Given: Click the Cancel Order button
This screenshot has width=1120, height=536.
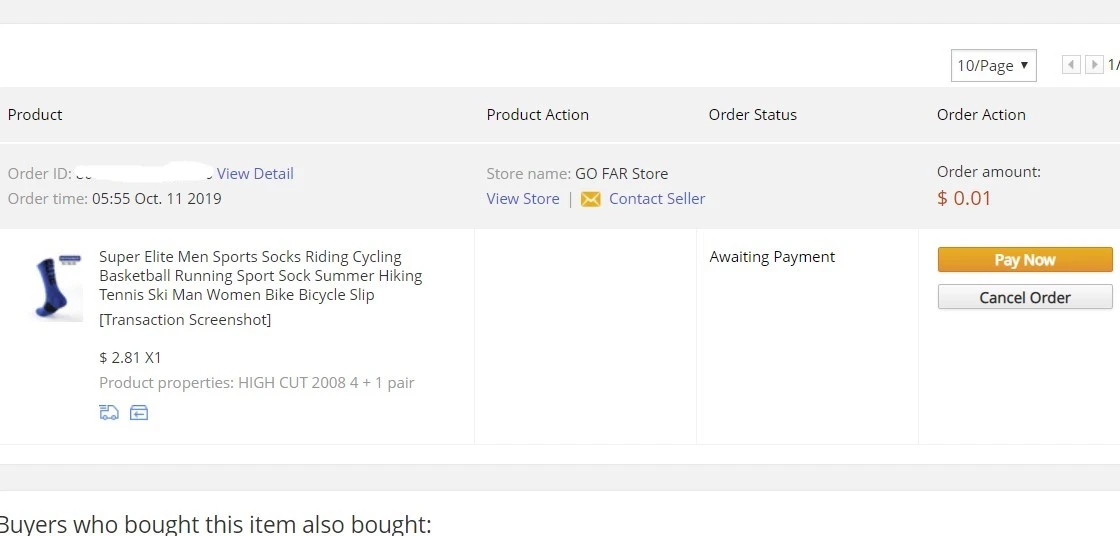Looking at the screenshot, I should pyautogui.click(x=1025, y=297).
